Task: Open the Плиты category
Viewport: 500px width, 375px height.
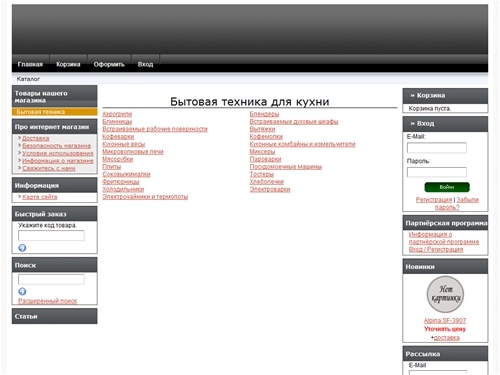Action: [x=112, y=167]
